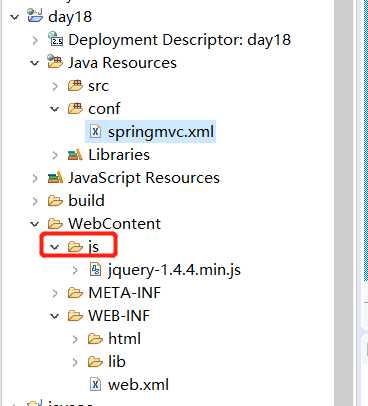Click the Deployment Descriptor icon
Image resolution: width=368 pixels, height=406 pixels.
[x=56, y=39]
